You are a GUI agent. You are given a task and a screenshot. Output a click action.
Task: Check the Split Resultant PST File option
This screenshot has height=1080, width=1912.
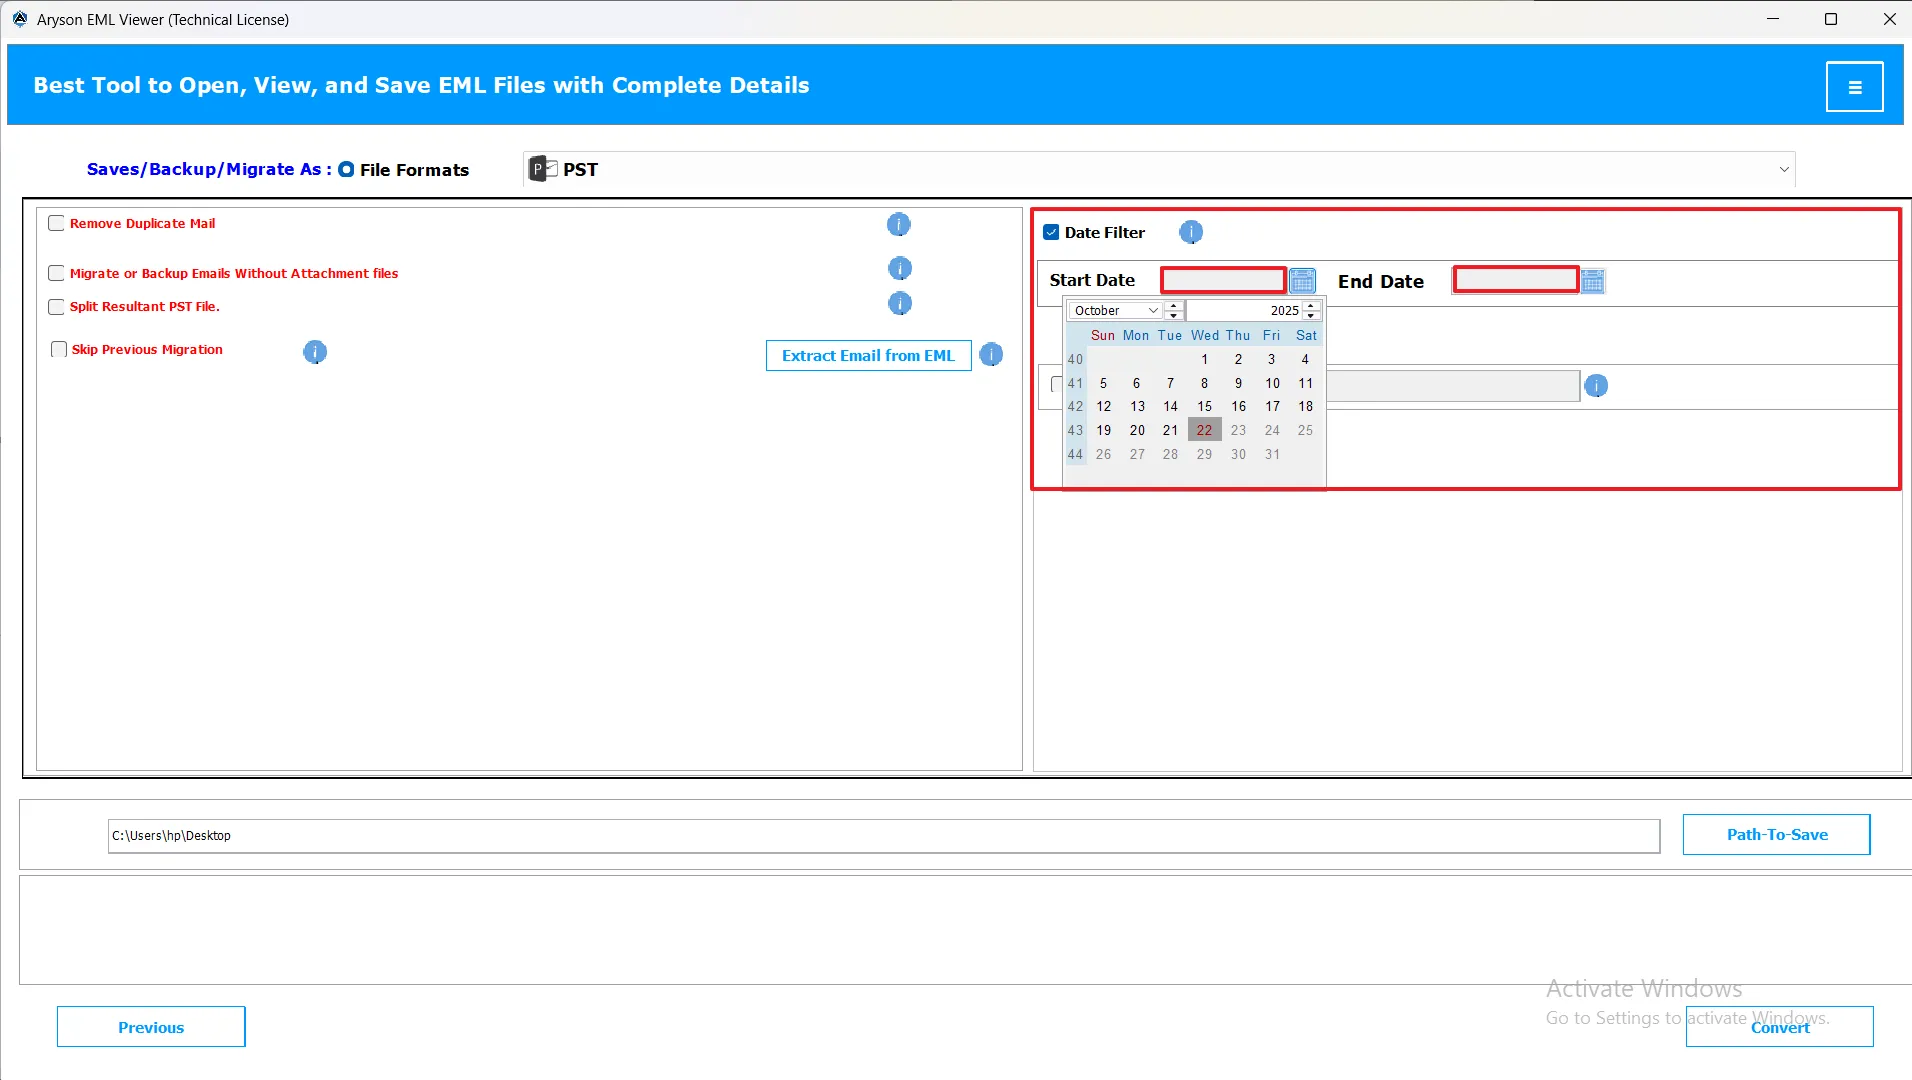pos(57,307)
